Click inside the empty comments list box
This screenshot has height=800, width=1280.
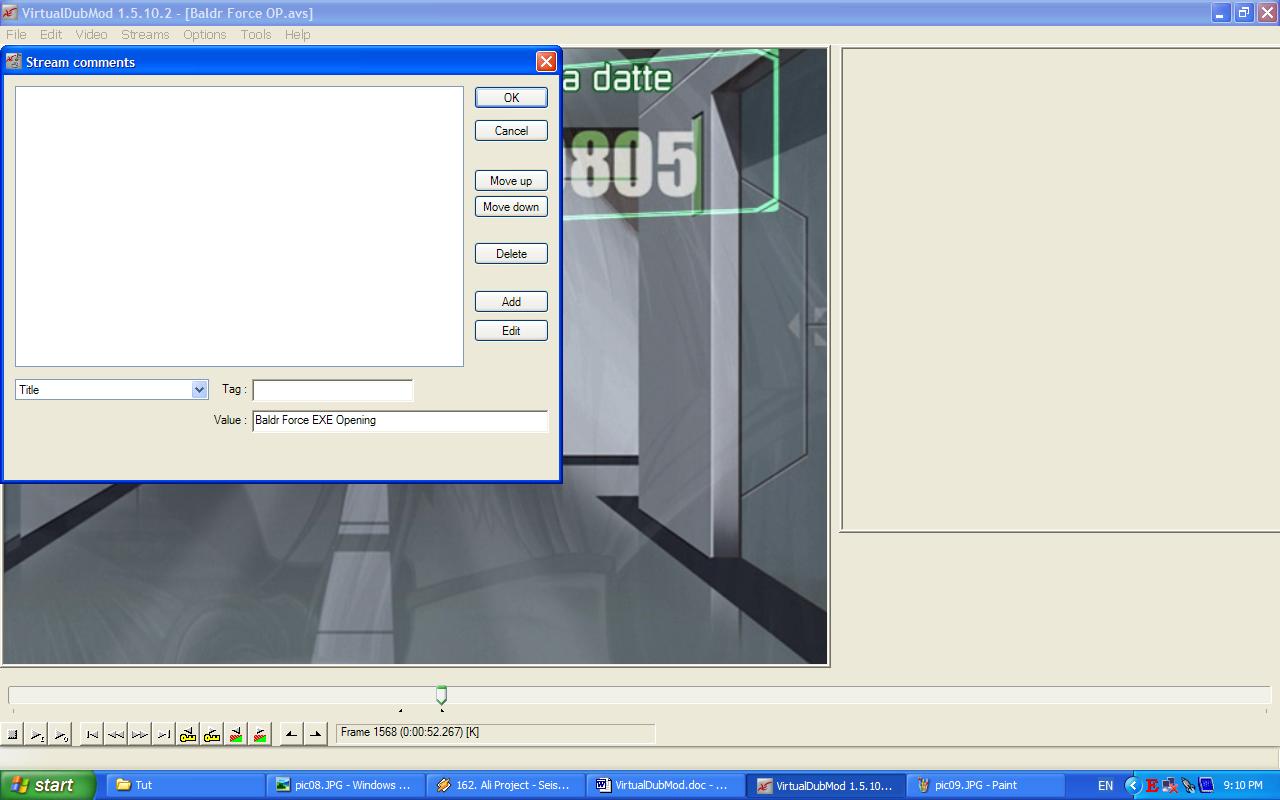coord(239,226)
